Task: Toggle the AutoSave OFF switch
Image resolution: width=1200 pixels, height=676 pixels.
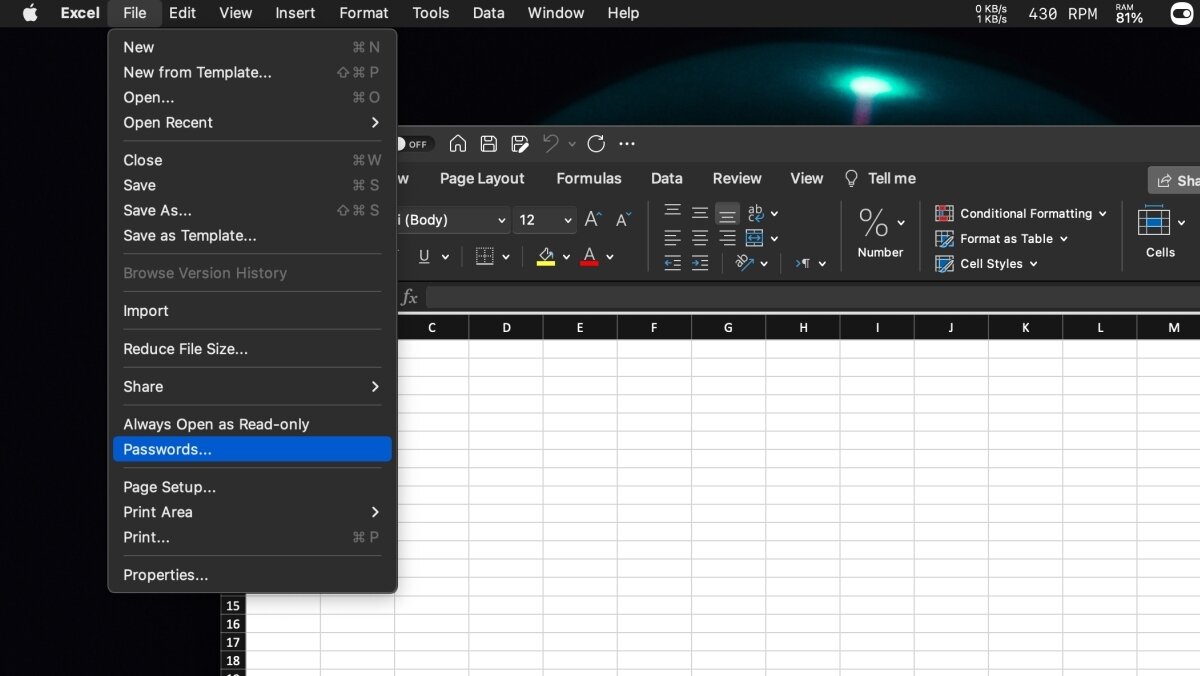Action: (x=412, y=144)
